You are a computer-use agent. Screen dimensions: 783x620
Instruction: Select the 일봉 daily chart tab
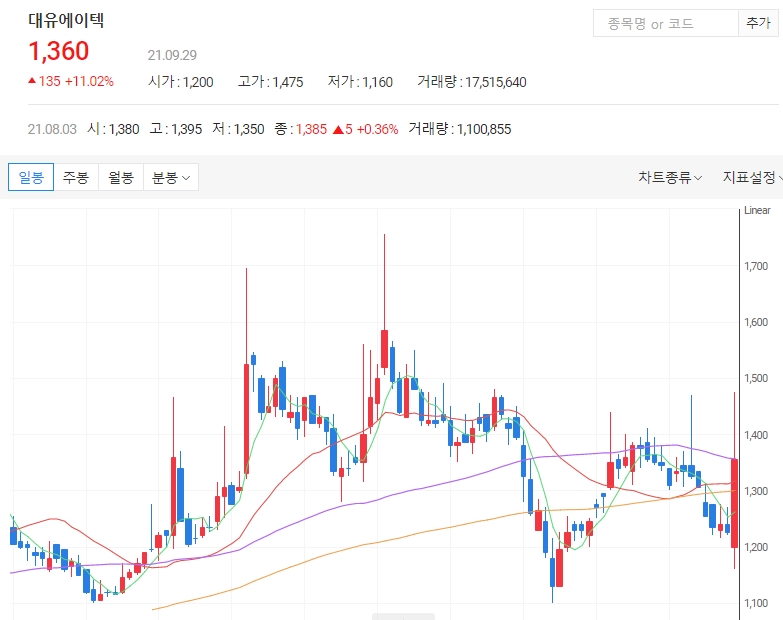pos(31,177)
